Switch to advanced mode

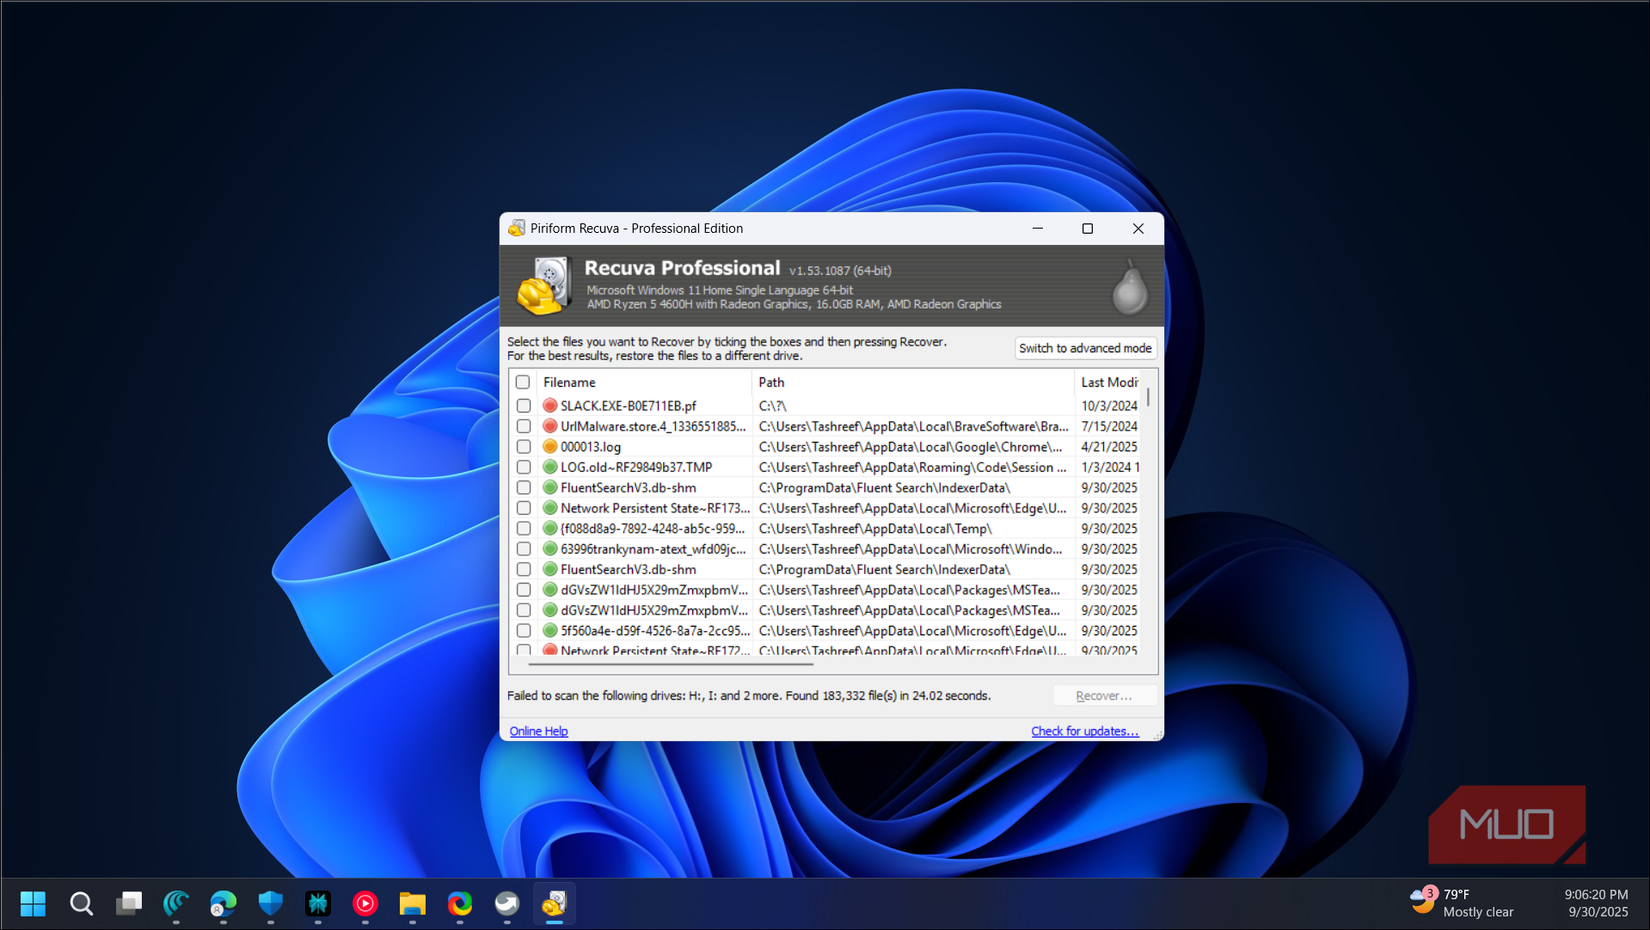pos(1085,347)
